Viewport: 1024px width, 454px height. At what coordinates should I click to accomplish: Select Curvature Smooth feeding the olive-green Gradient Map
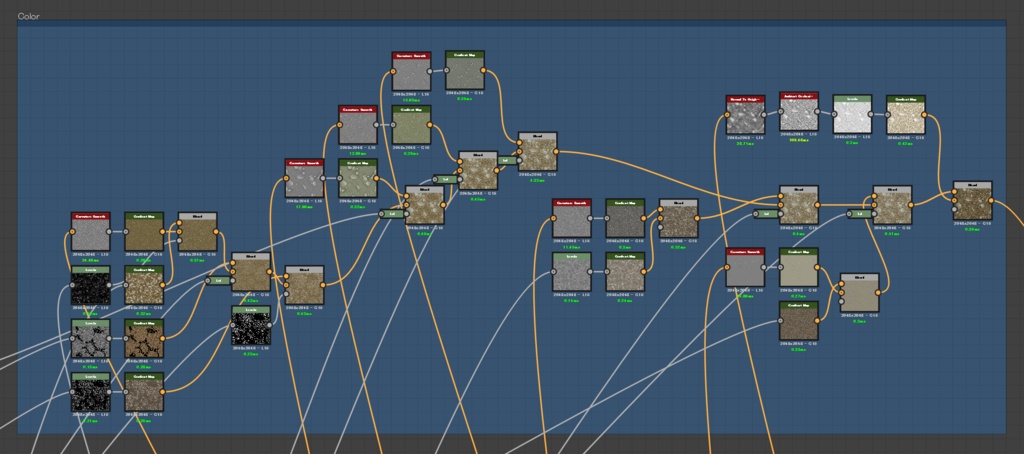pyautogui.click(x=358, y=125)
